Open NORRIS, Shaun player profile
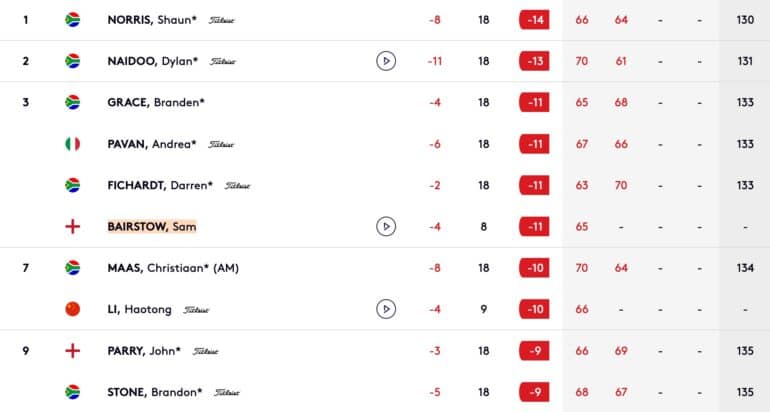The width and height of the screenshot is (770, 412). [x=152, y=20]
